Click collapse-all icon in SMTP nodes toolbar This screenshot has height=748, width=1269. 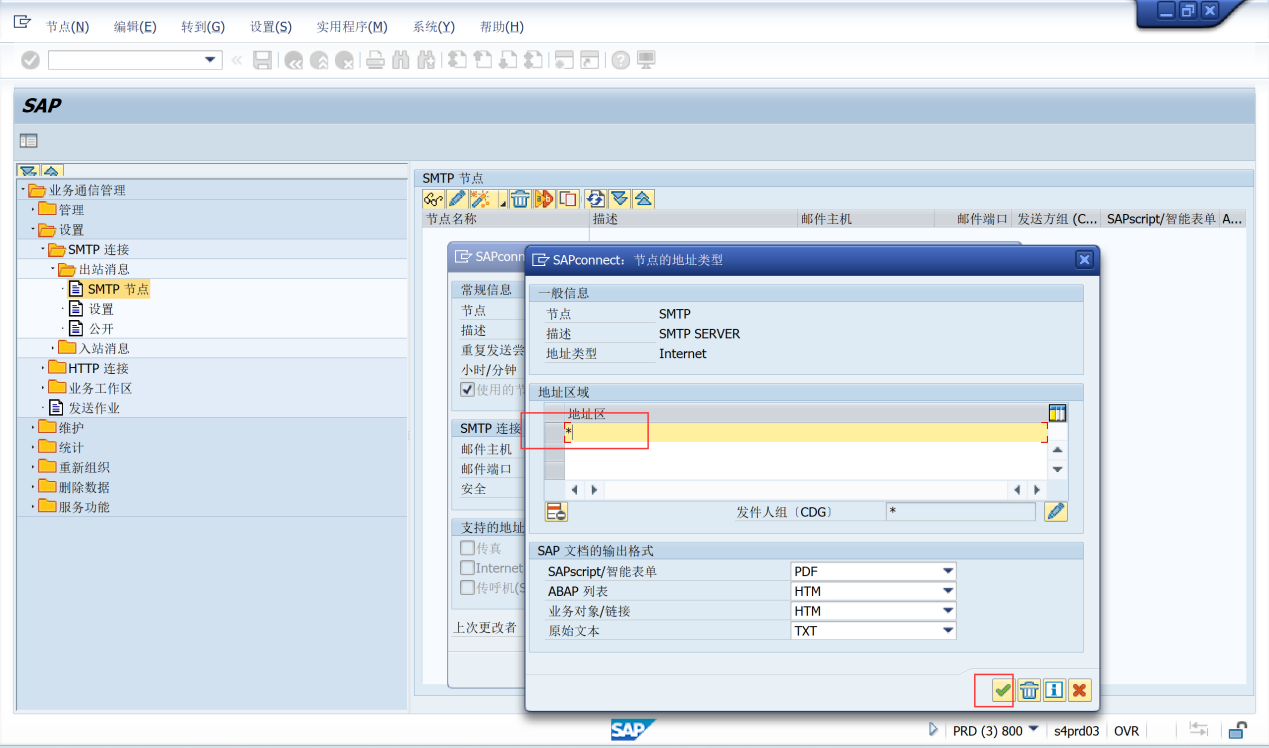coord(644,199)
